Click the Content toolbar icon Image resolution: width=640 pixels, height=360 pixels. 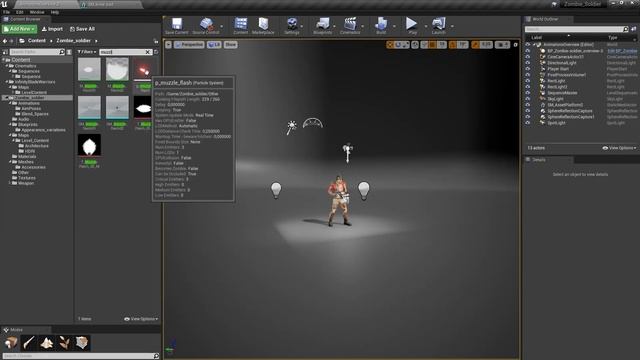240,24
